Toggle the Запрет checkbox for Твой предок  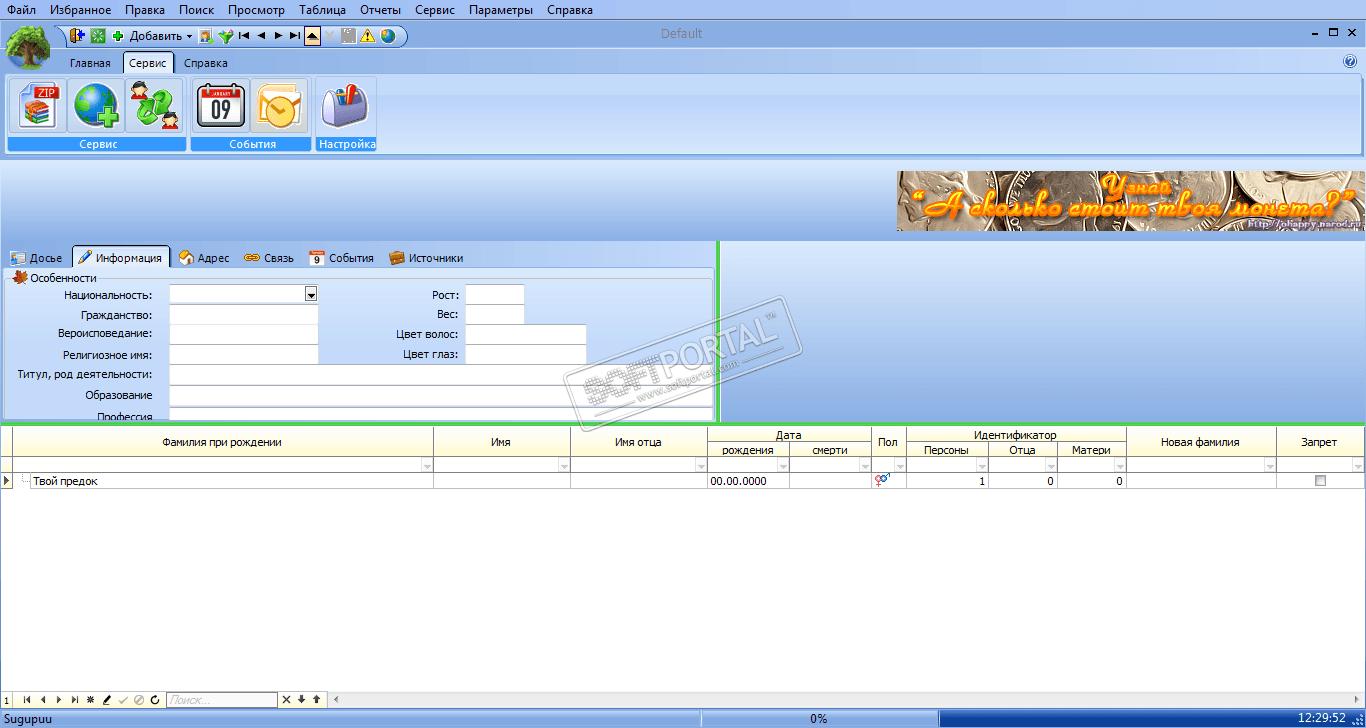(1320, 481)
